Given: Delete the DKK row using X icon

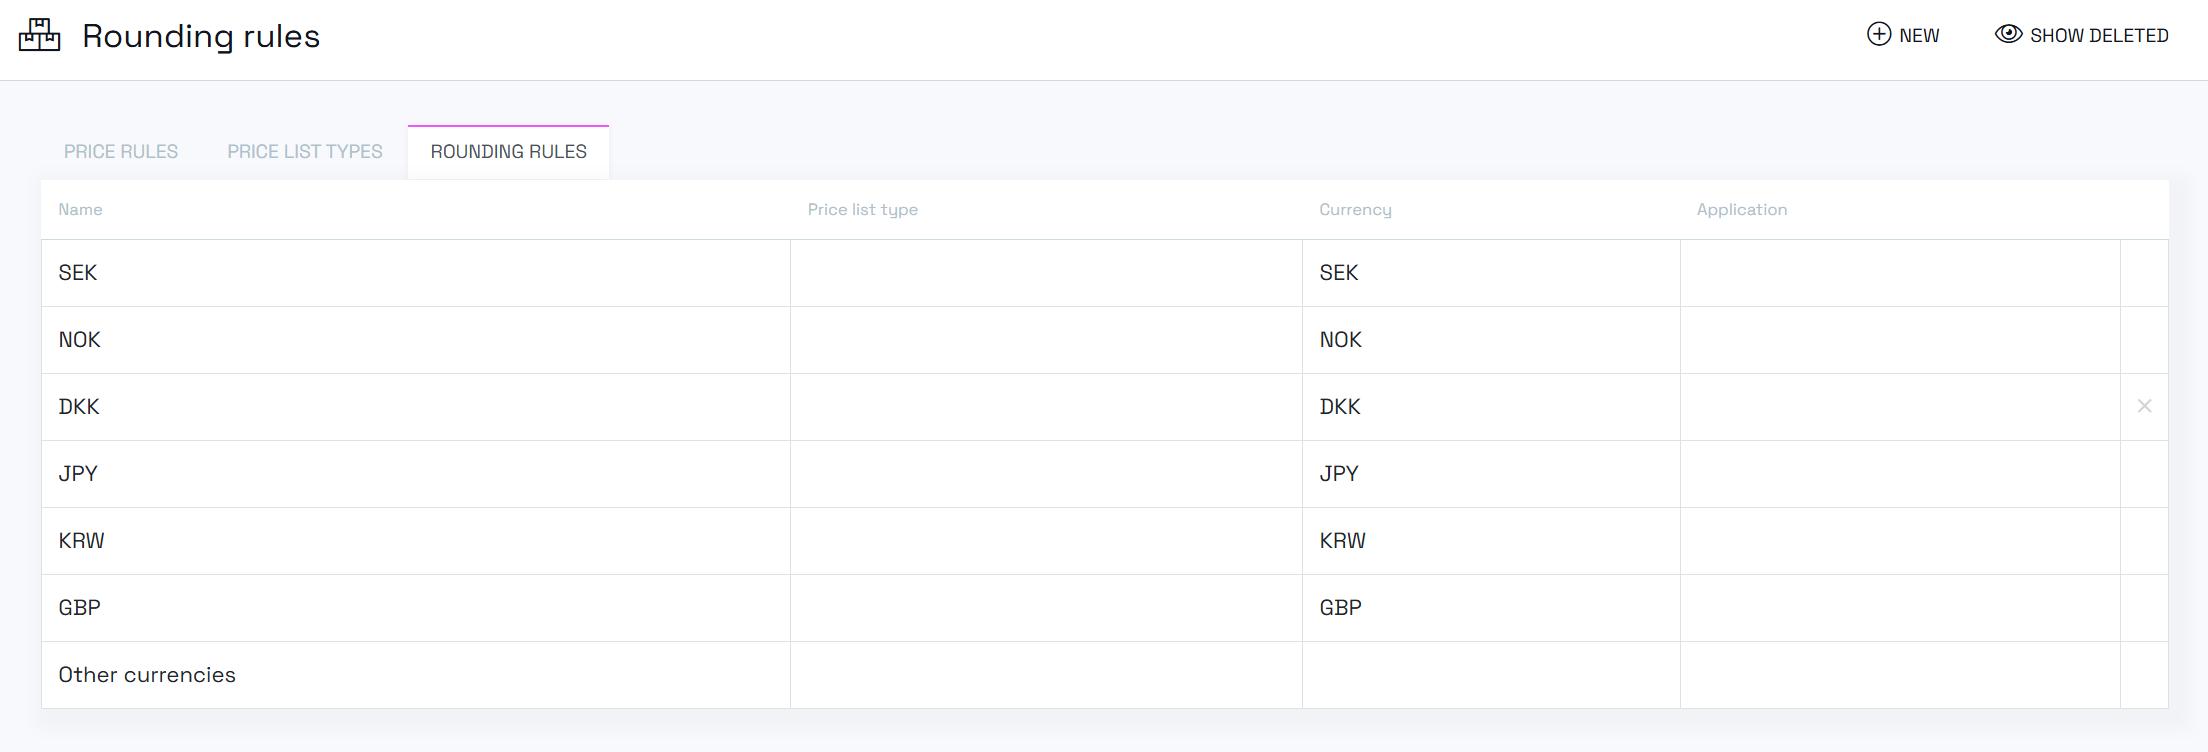Looking at the screenshot, I should tap(2144, 406).
